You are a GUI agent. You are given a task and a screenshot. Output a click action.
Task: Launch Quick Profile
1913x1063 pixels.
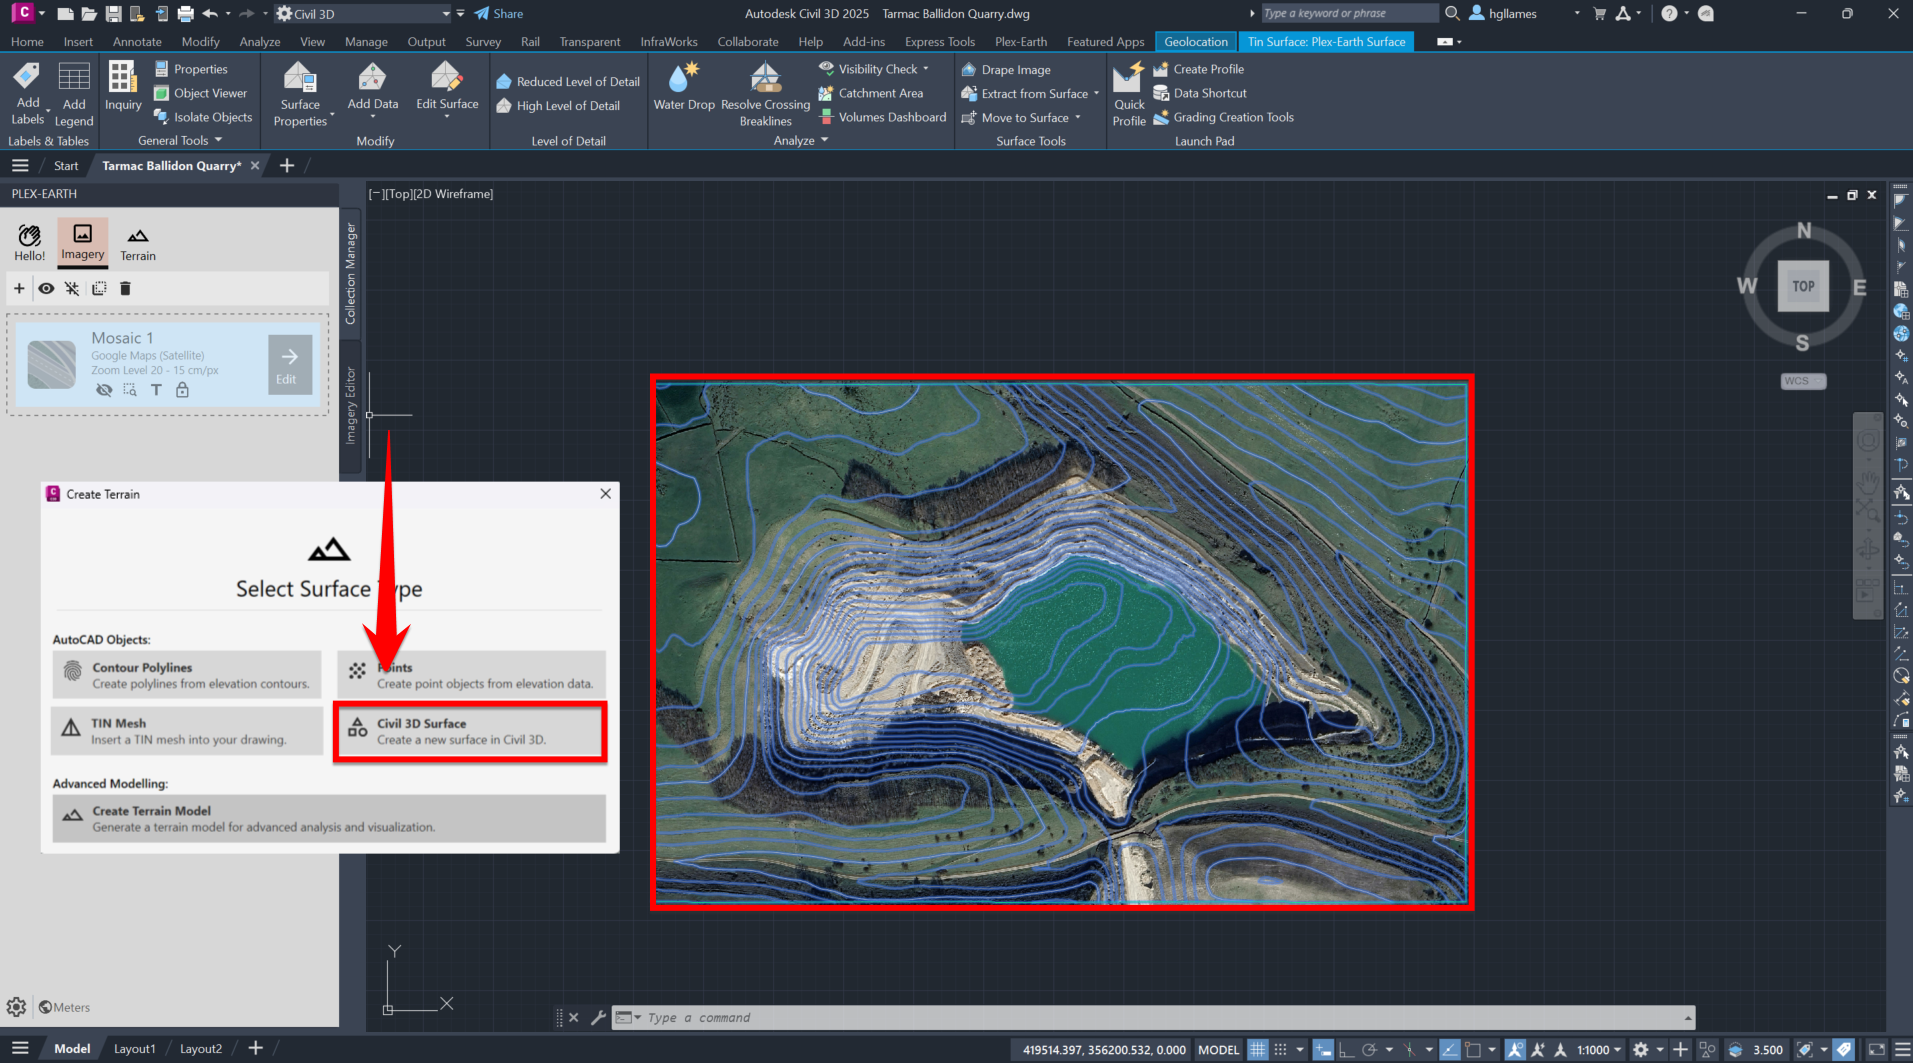pyautogui.click(x=1129, y=93)
